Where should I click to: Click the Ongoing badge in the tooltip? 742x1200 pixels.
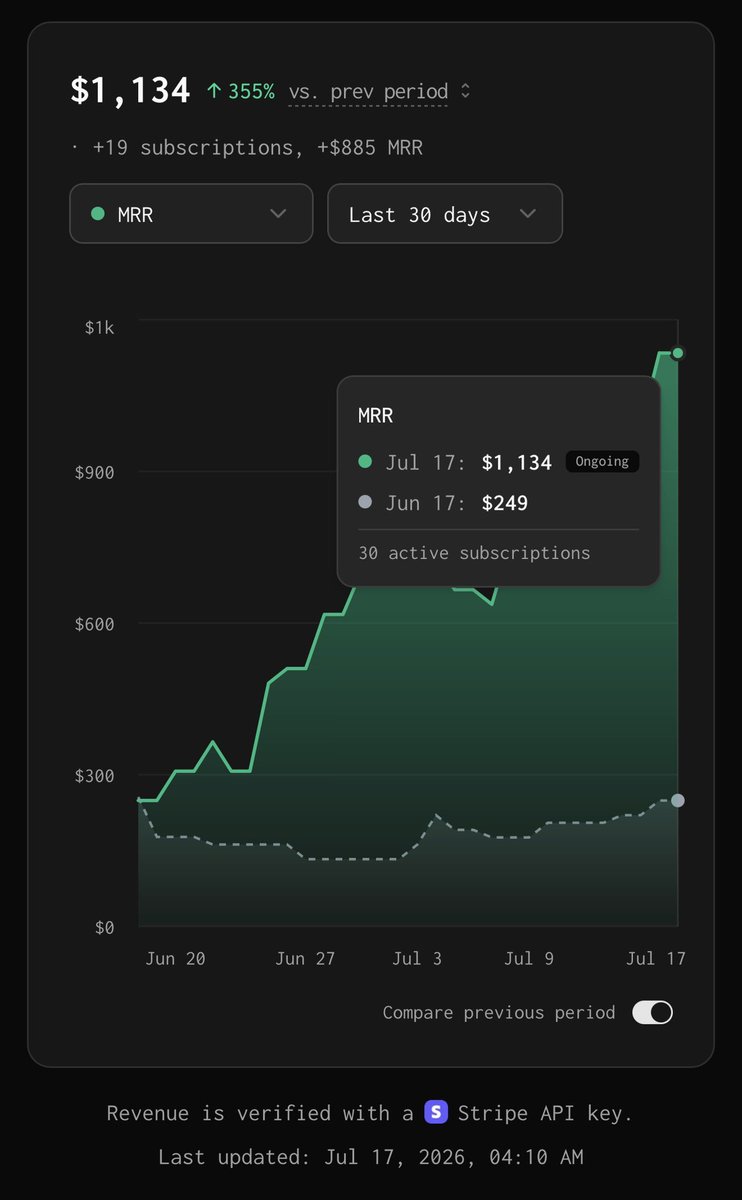[x=602, y=462]
